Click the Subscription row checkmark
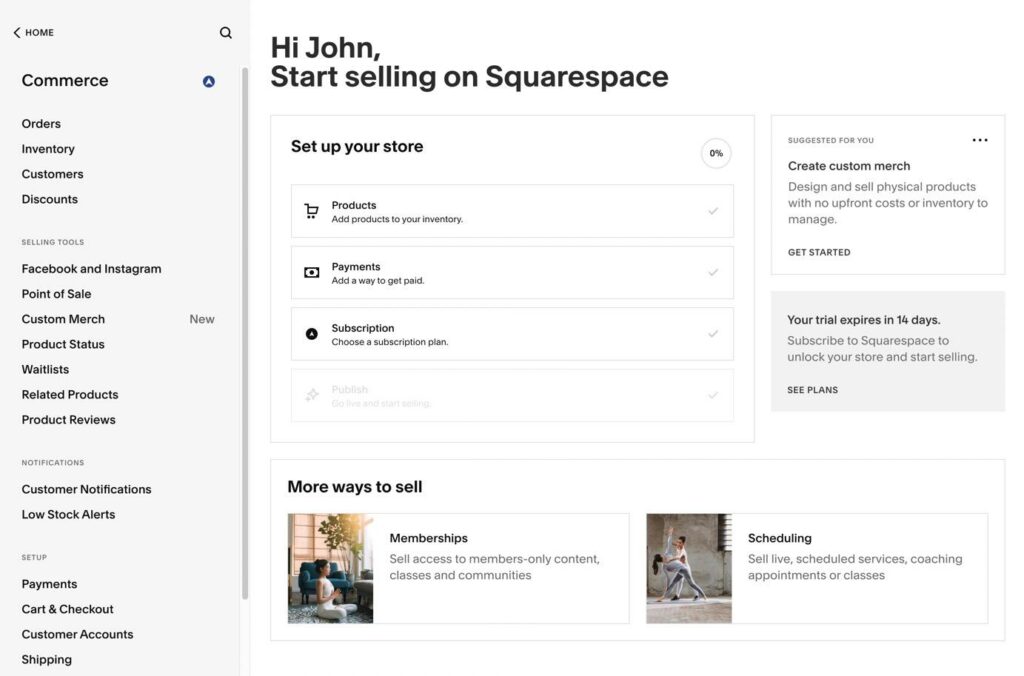1024x676 pixels. point(713,334)
